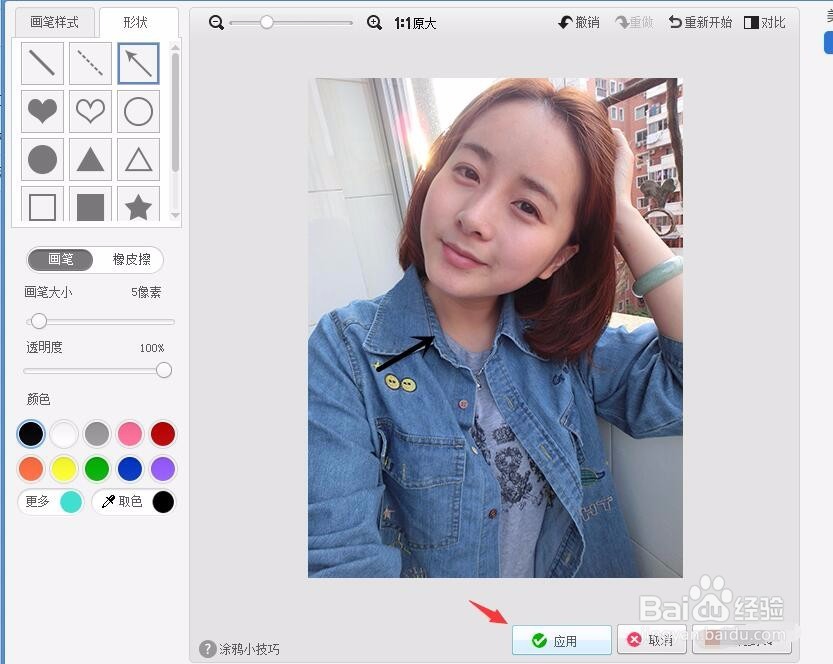Image resolution: width=833 pixels, height=664 pixels.
Task: Pick the gray color swatch
Action: [97, 433]
